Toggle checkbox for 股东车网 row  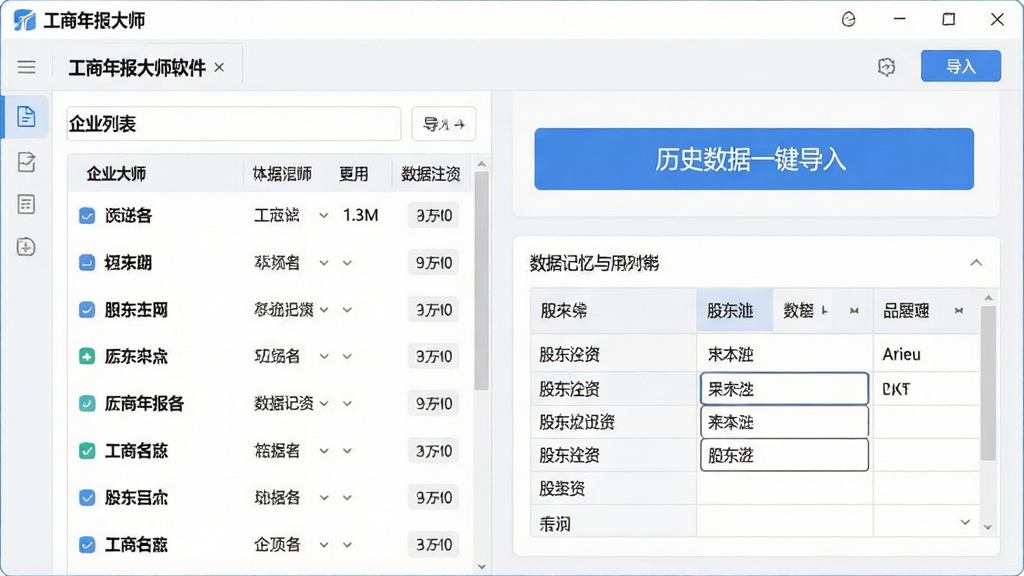point(87,310)
